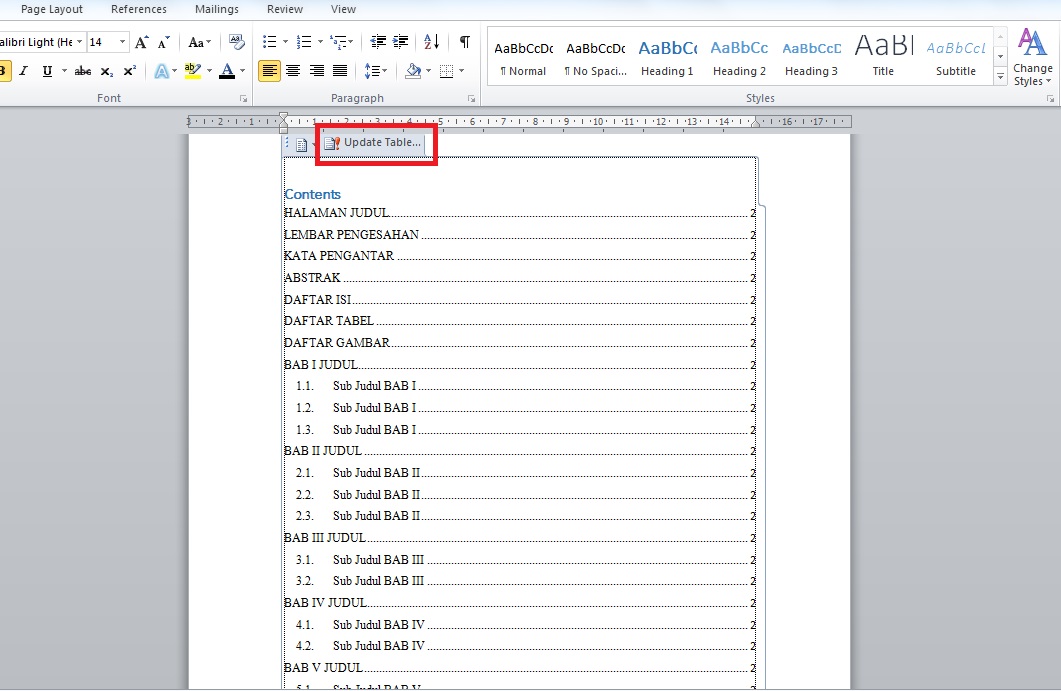The width and height of the screenshot is (1061, 691).
Task: Apply the Text Effects icon
Action: click(162, 71)
